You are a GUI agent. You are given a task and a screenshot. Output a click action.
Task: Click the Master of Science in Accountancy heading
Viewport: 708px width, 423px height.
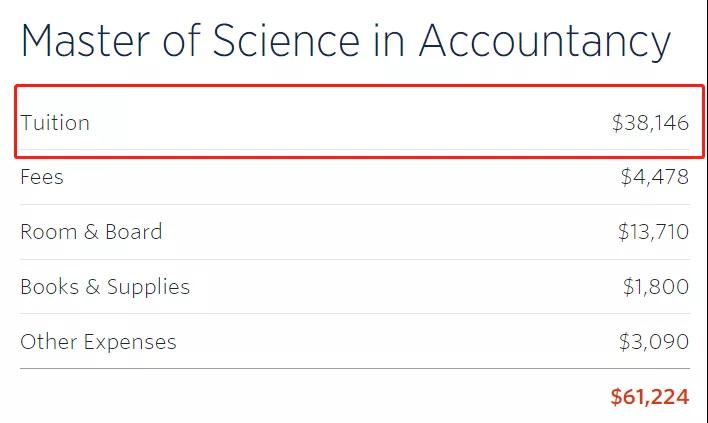(x=346, y=42)
